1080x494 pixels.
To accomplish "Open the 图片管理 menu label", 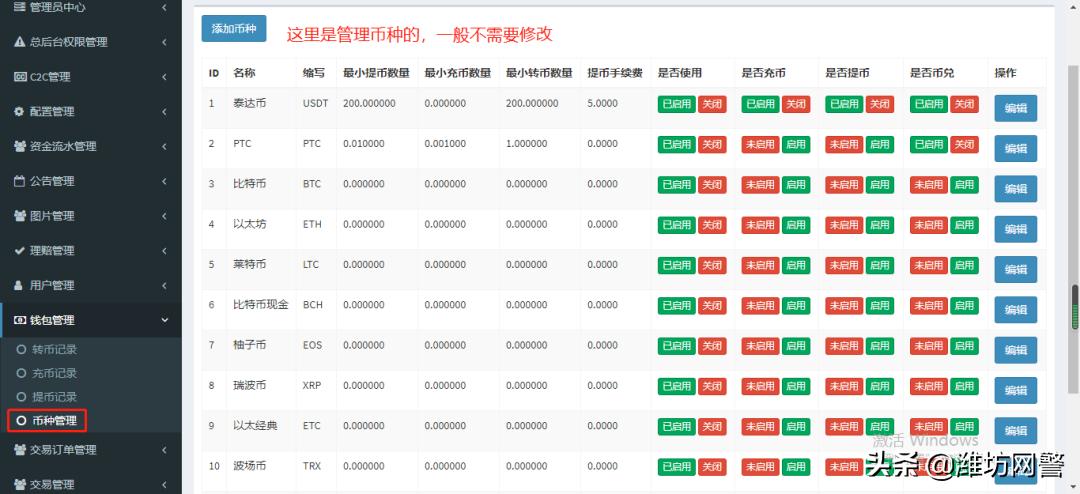I will (52, 216).
